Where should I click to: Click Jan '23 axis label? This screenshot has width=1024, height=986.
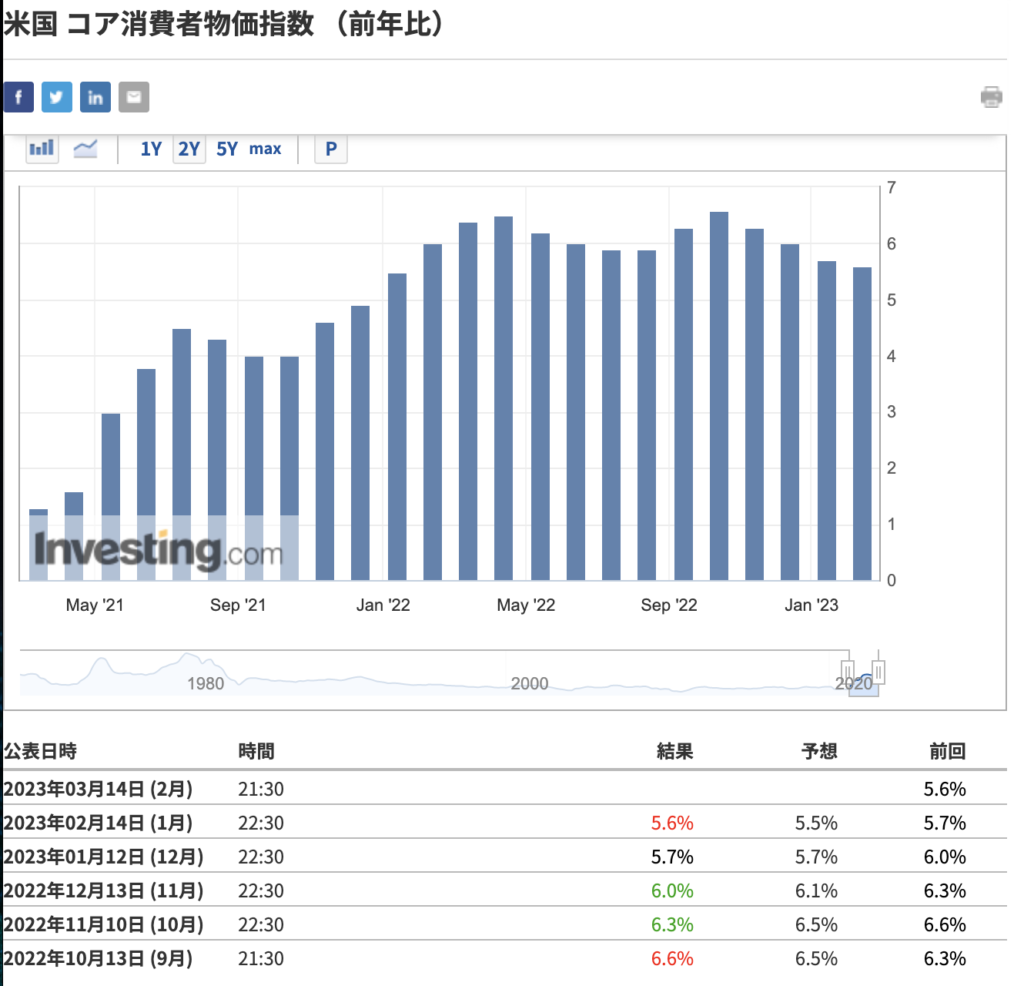tap(811, 605)
